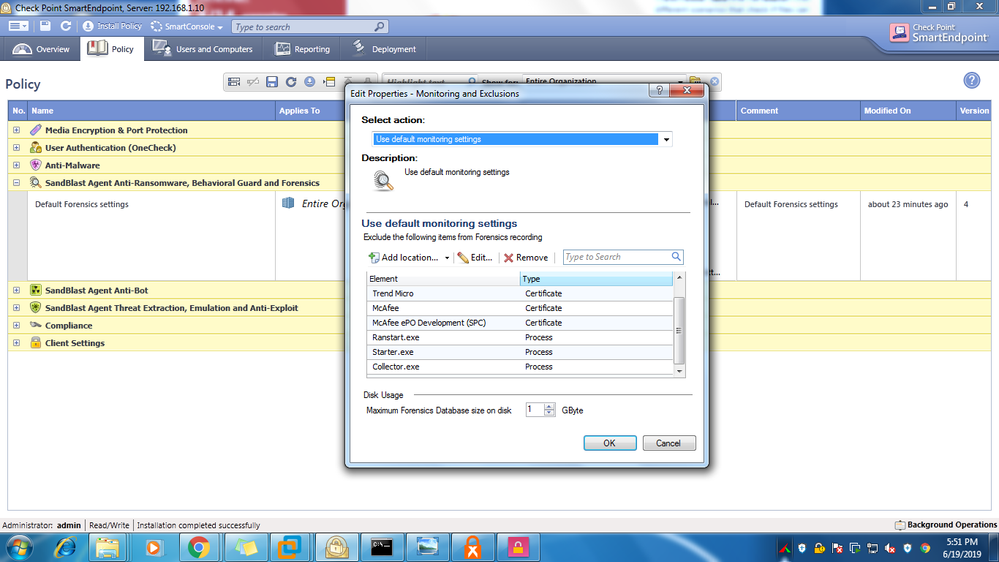This screenshot has width=999, height=562.
Task: Select the Starter.exe process row
Action: click(520, 352)
